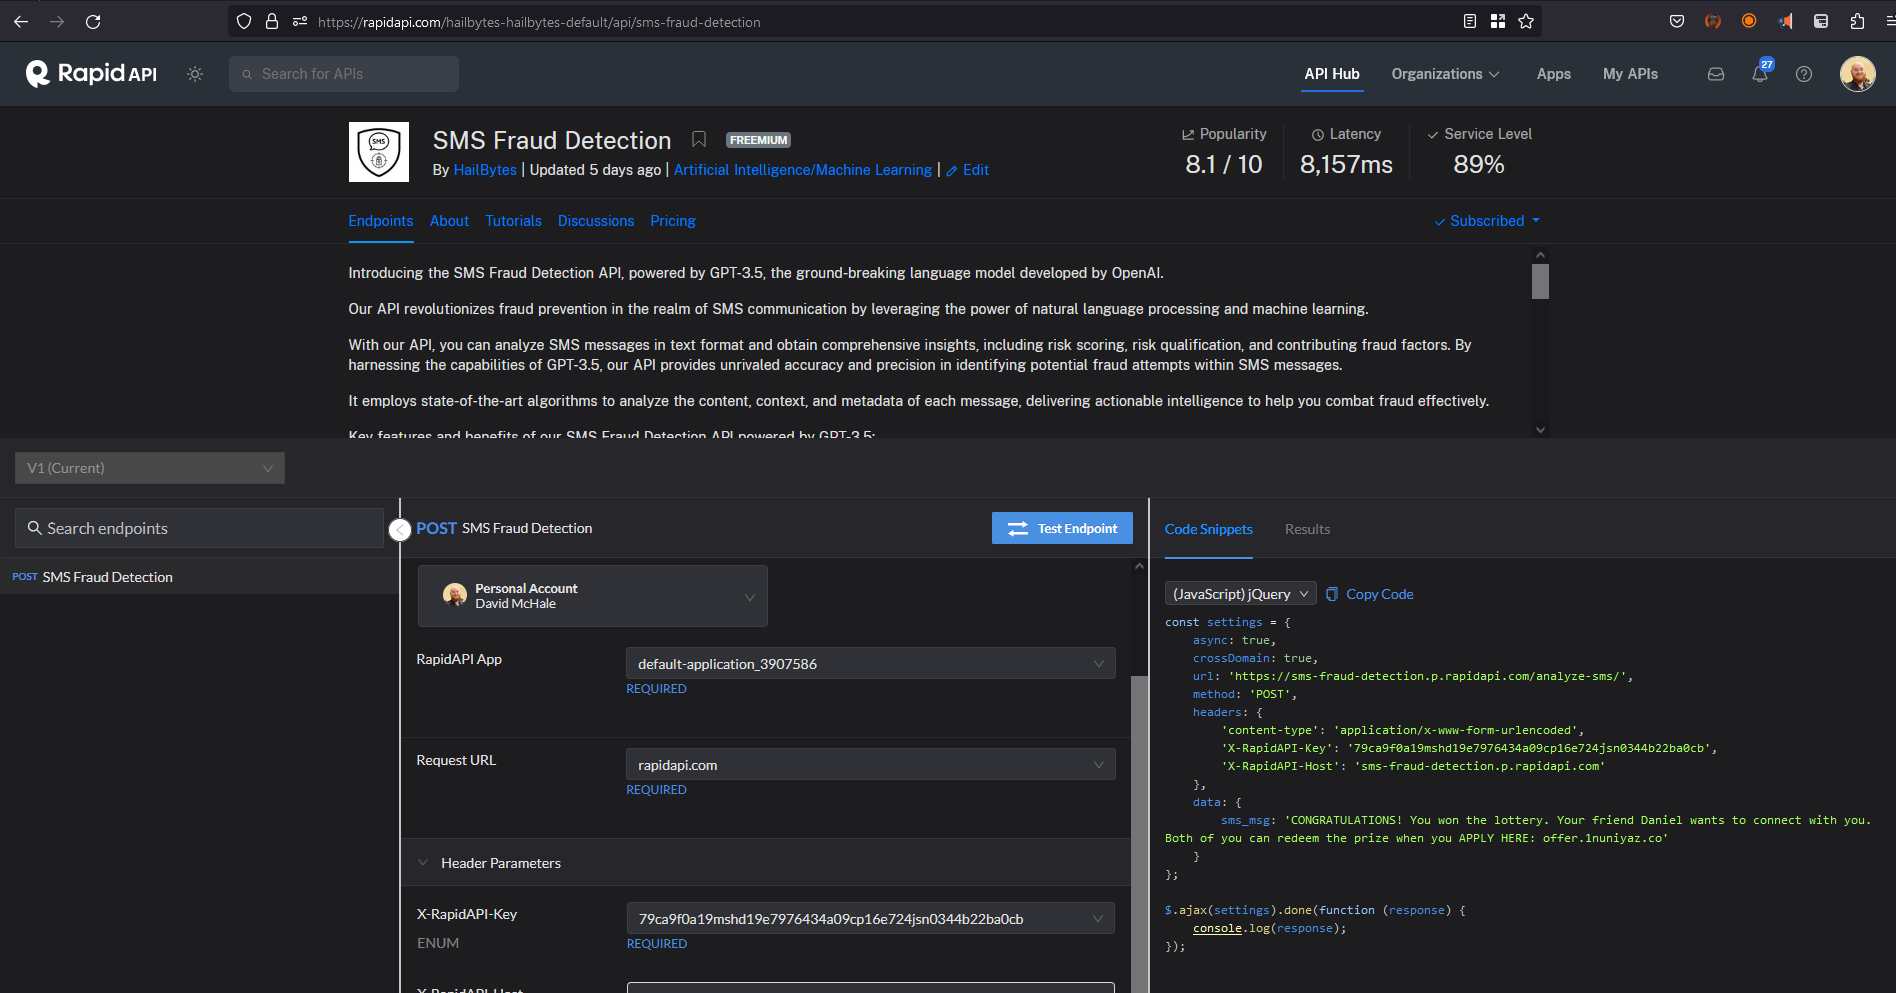1896x993 pixels.
Task: Focus the Search for APIs field
Action: 344,74
